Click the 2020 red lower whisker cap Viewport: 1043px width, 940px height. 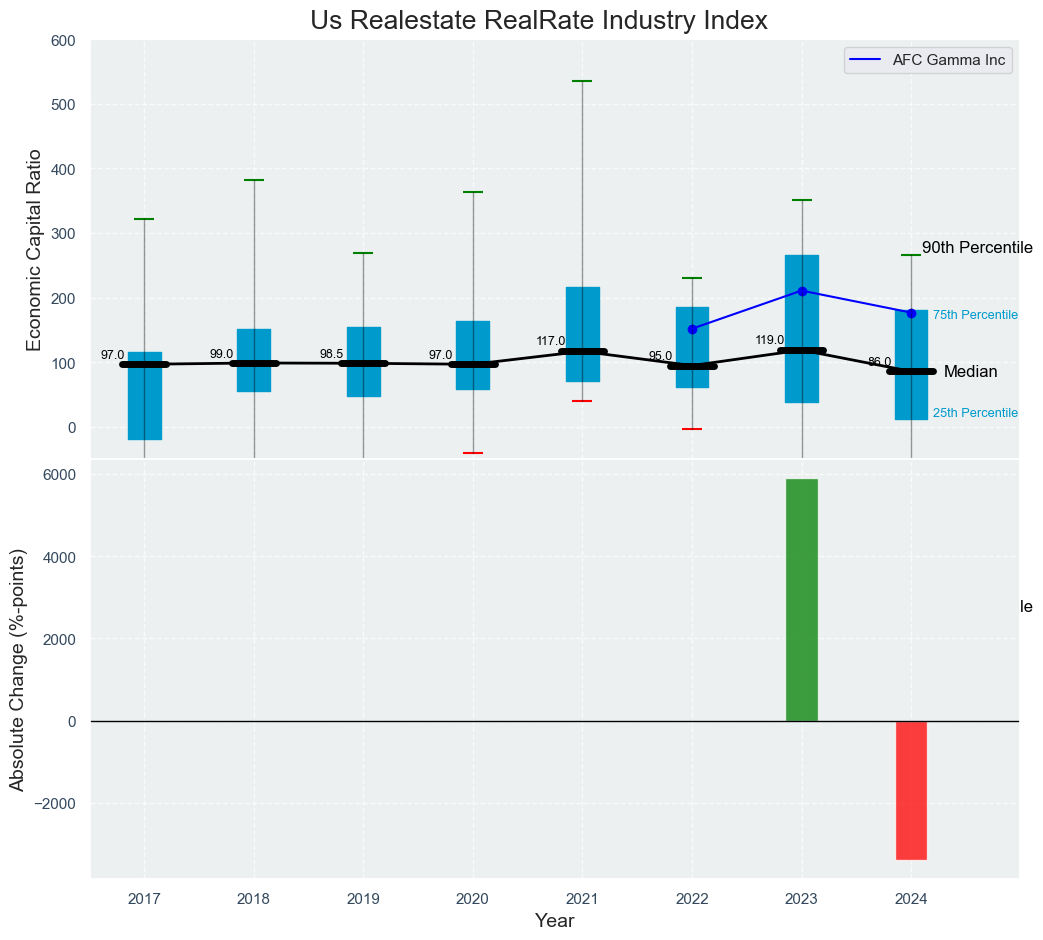click(473, 453)
